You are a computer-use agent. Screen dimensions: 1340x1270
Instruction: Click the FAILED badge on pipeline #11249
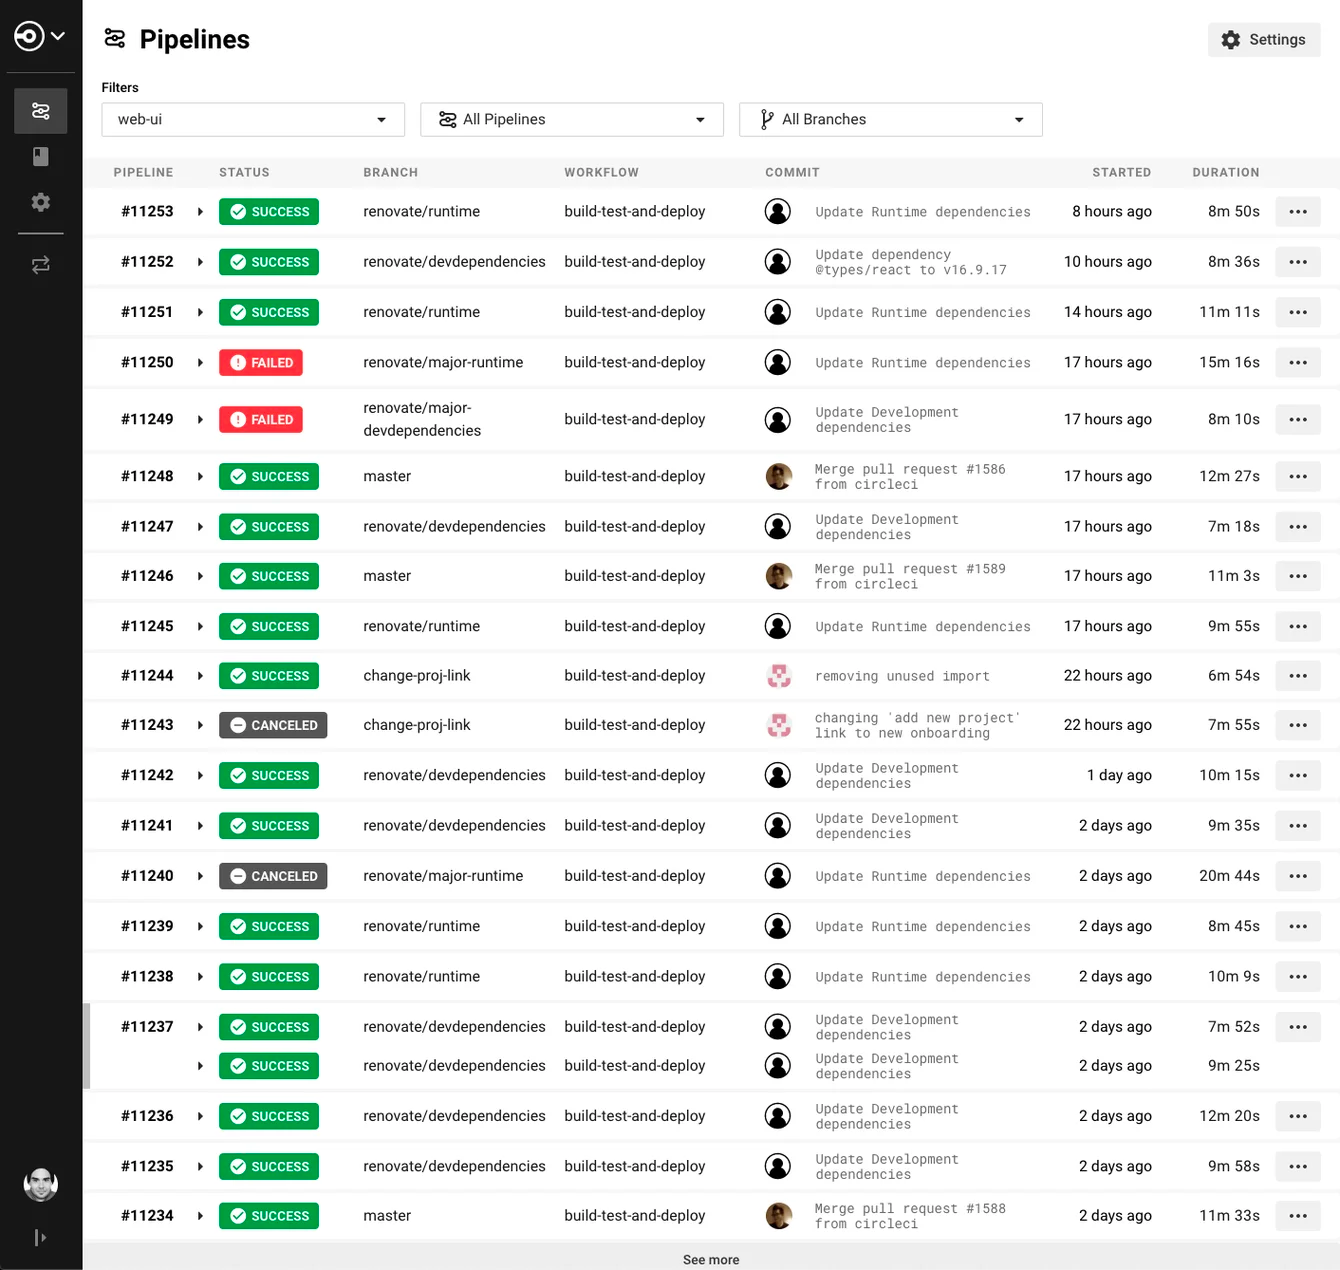pyautogui.click(x=261, y=419)
